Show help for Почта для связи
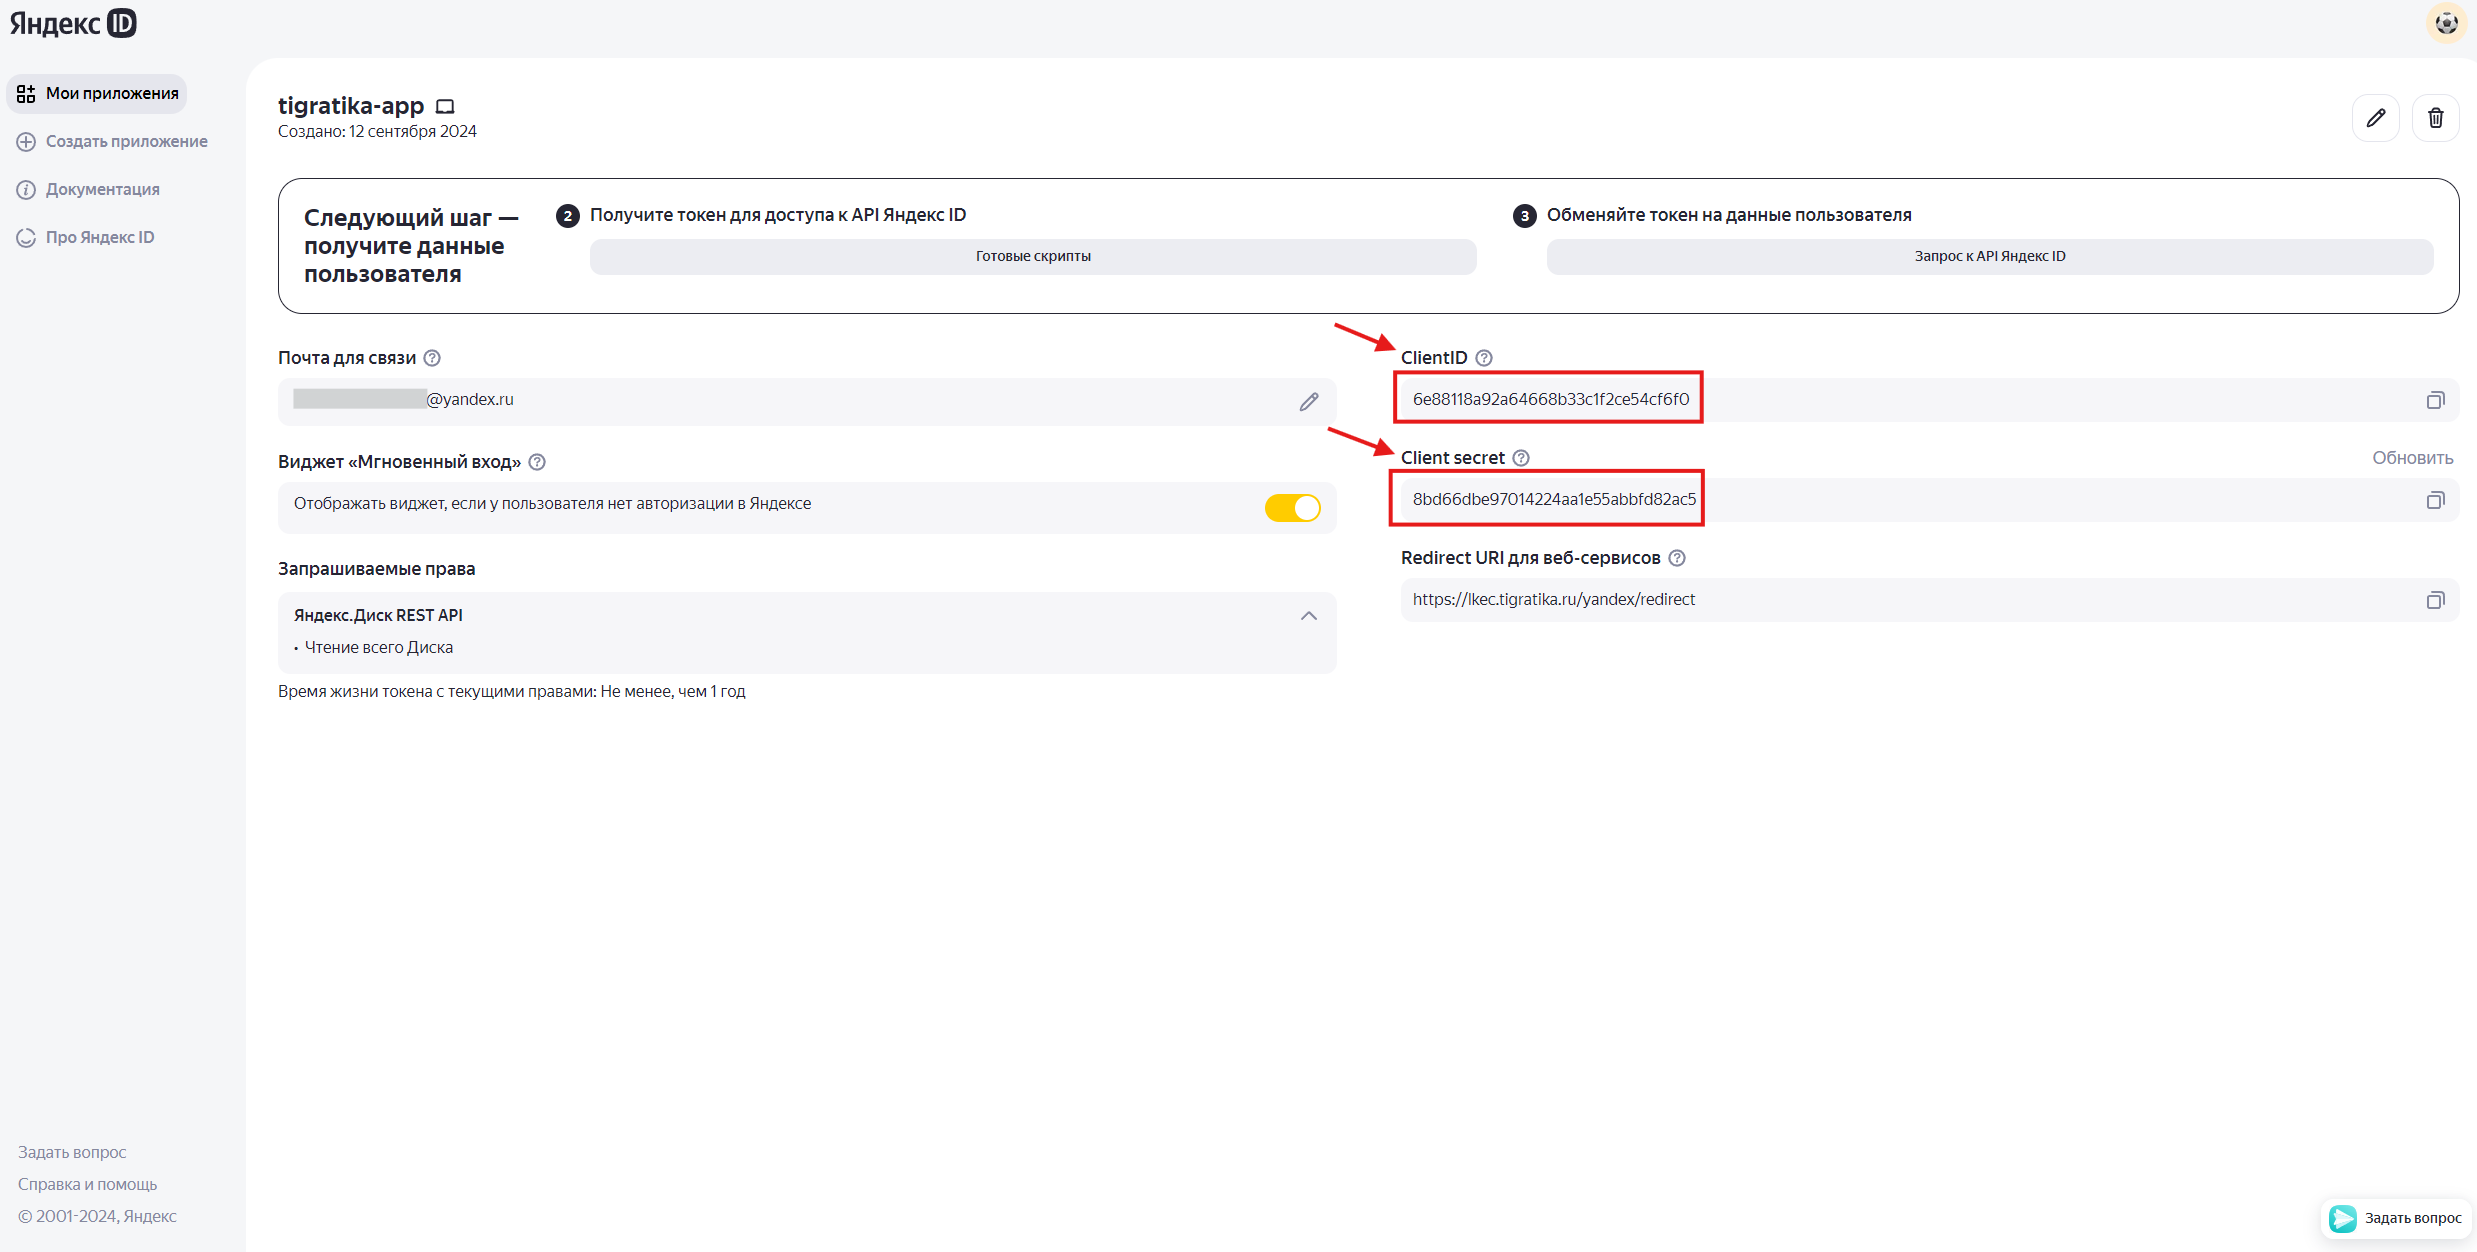 [432, 358]
